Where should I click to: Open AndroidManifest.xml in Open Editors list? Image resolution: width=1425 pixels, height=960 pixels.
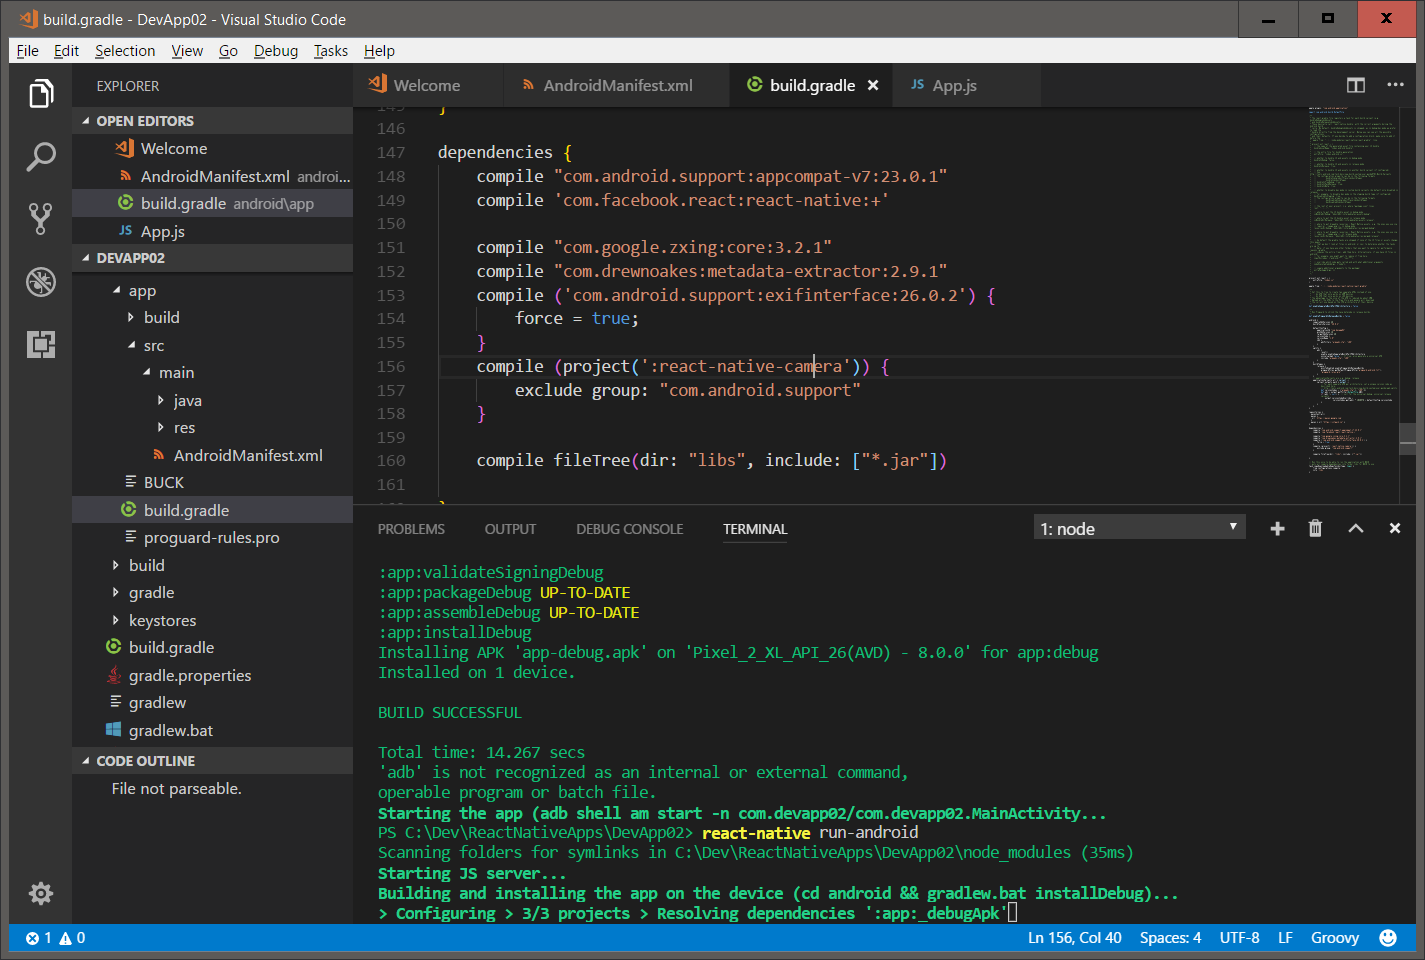point(212,176)
